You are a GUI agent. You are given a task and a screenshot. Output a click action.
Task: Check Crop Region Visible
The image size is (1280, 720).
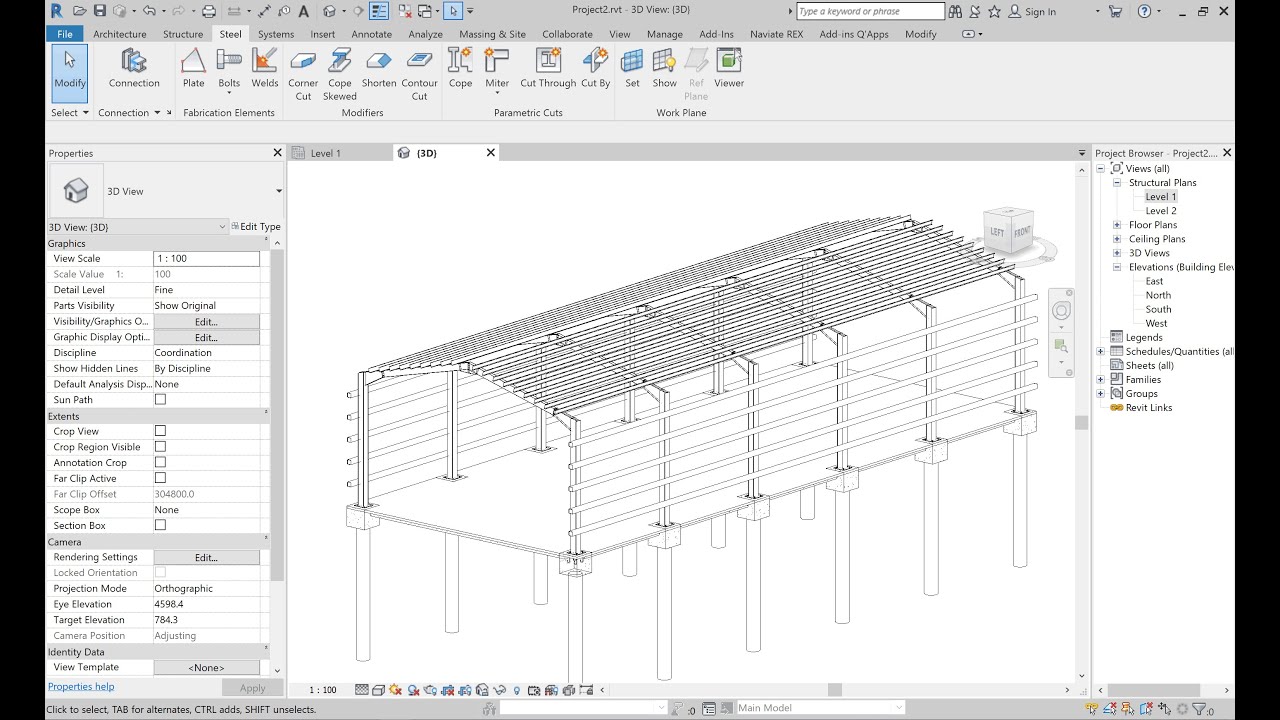click(160, 447)
